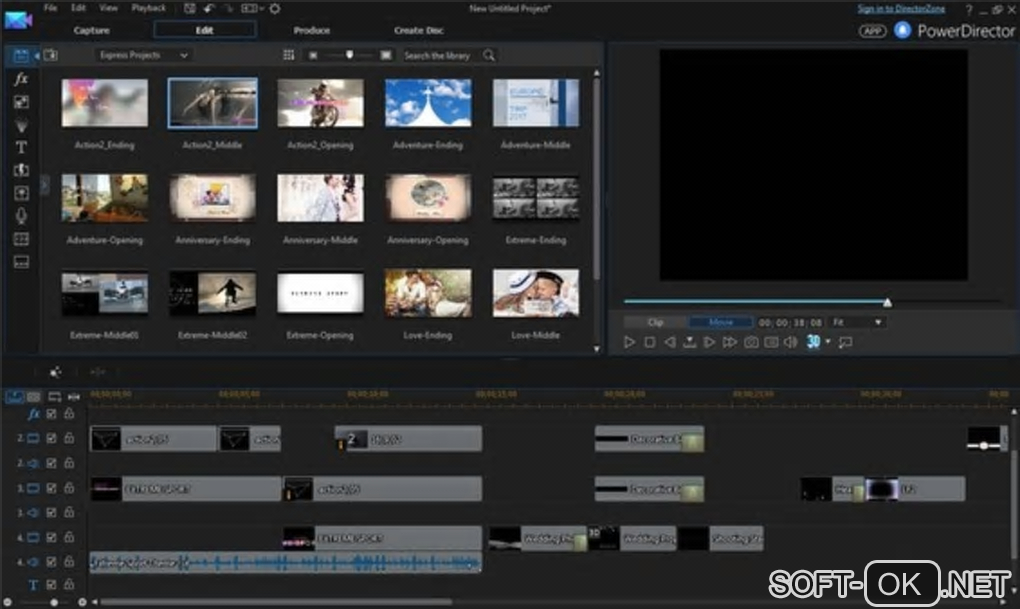This screenshot has height=609, width=1020.
Task: Open the View menu
Action: click(108, 8)
